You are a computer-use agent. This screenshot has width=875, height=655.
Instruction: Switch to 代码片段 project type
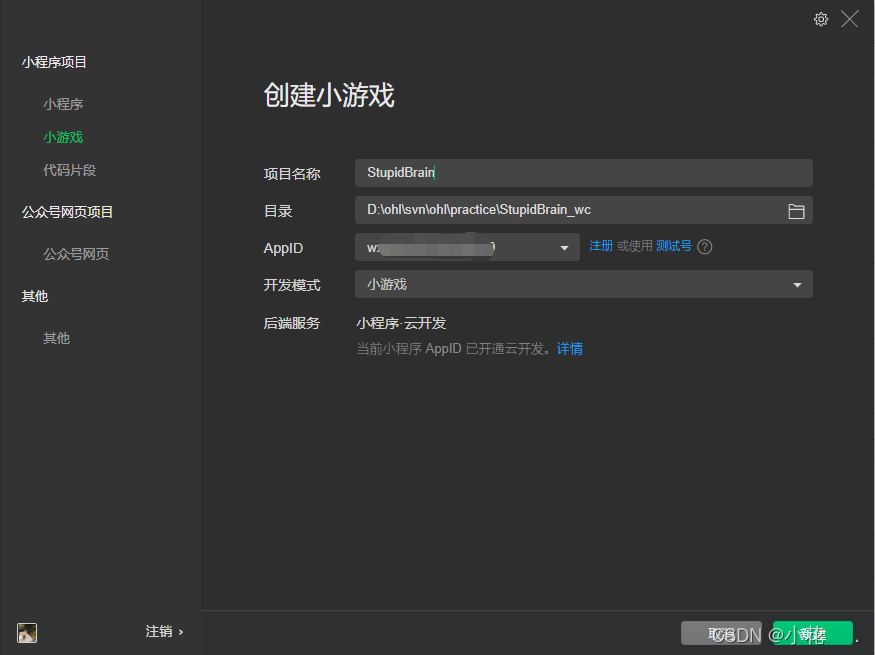click(x=69, y=170)
